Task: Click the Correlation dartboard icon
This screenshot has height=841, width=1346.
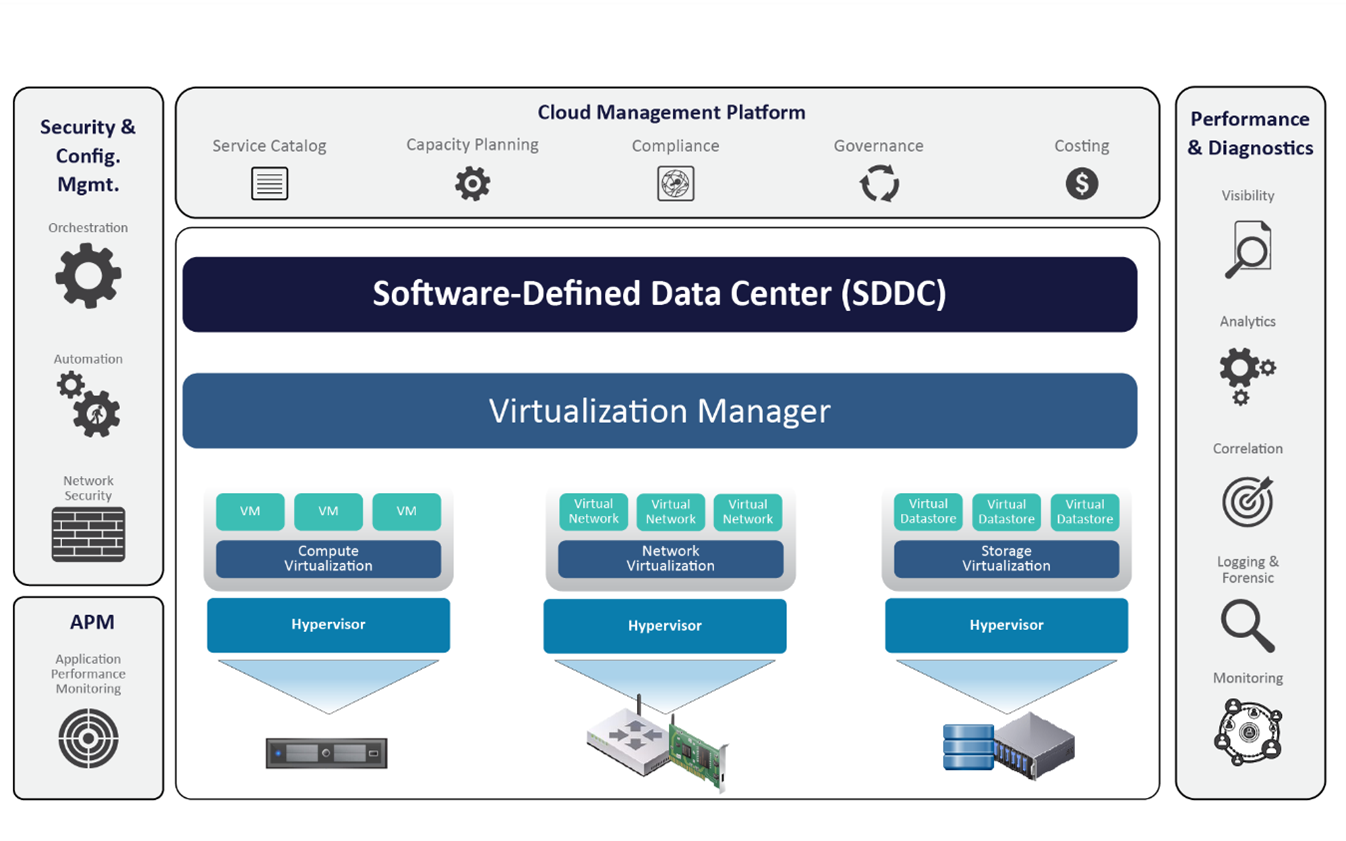Action: [1248, 500]
